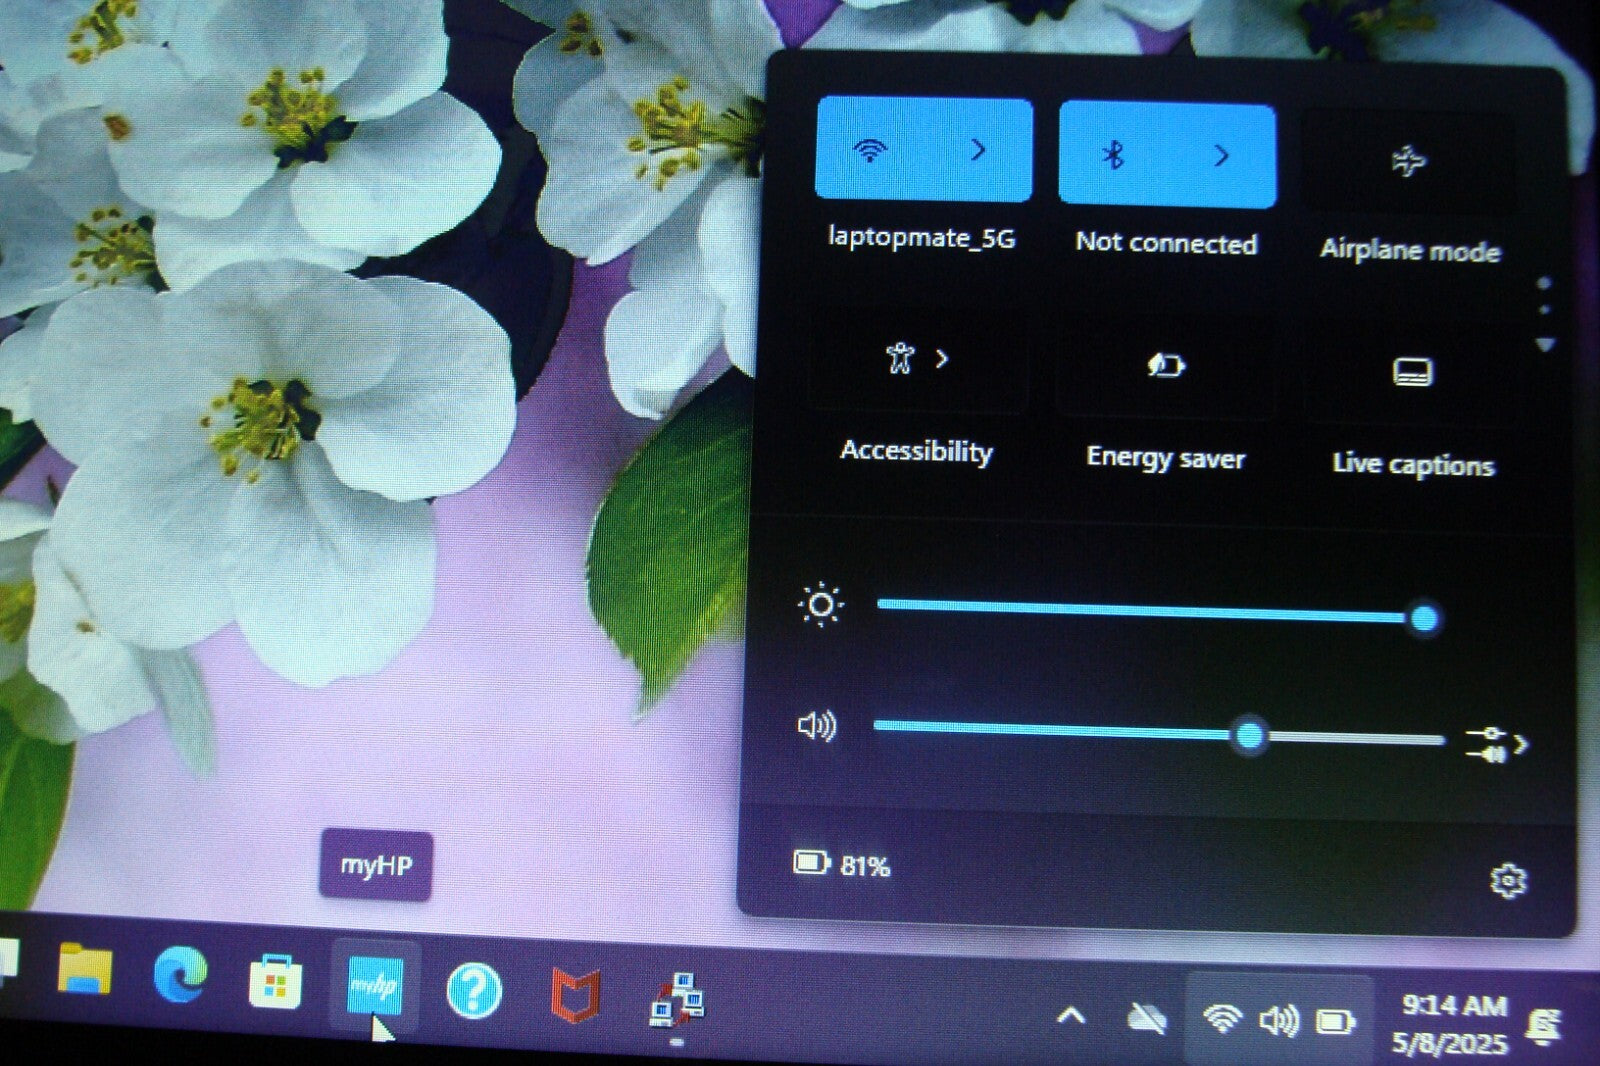Toggle Wi-Fi off using the Wi-Fi icon

(871, 151)
